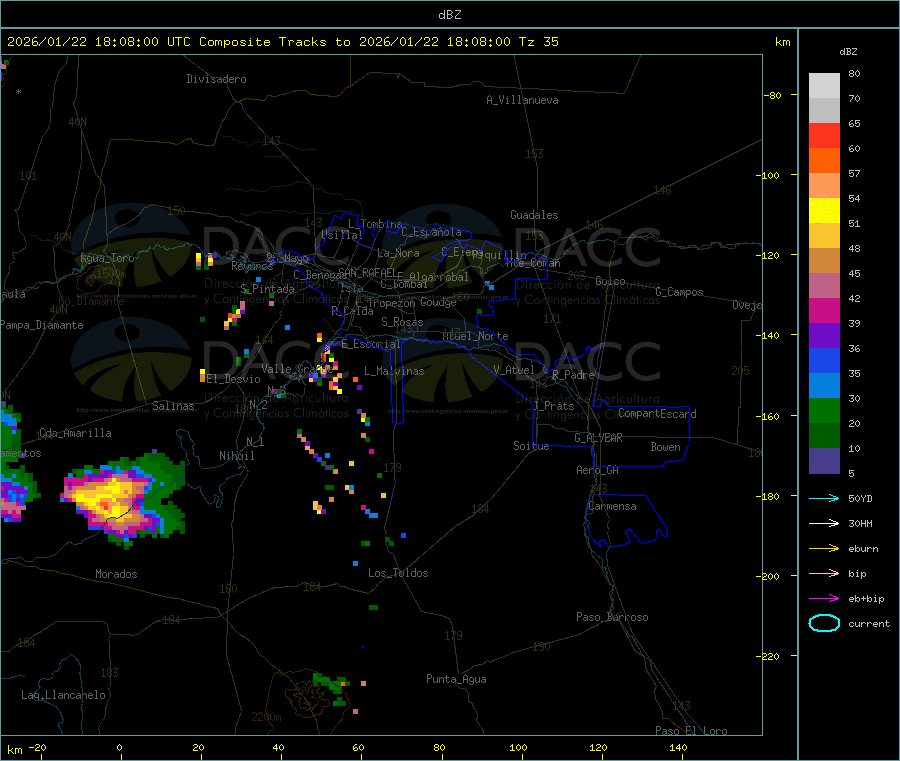
Task: Click the El_Desvio map label
Action: tap(234, 379)
